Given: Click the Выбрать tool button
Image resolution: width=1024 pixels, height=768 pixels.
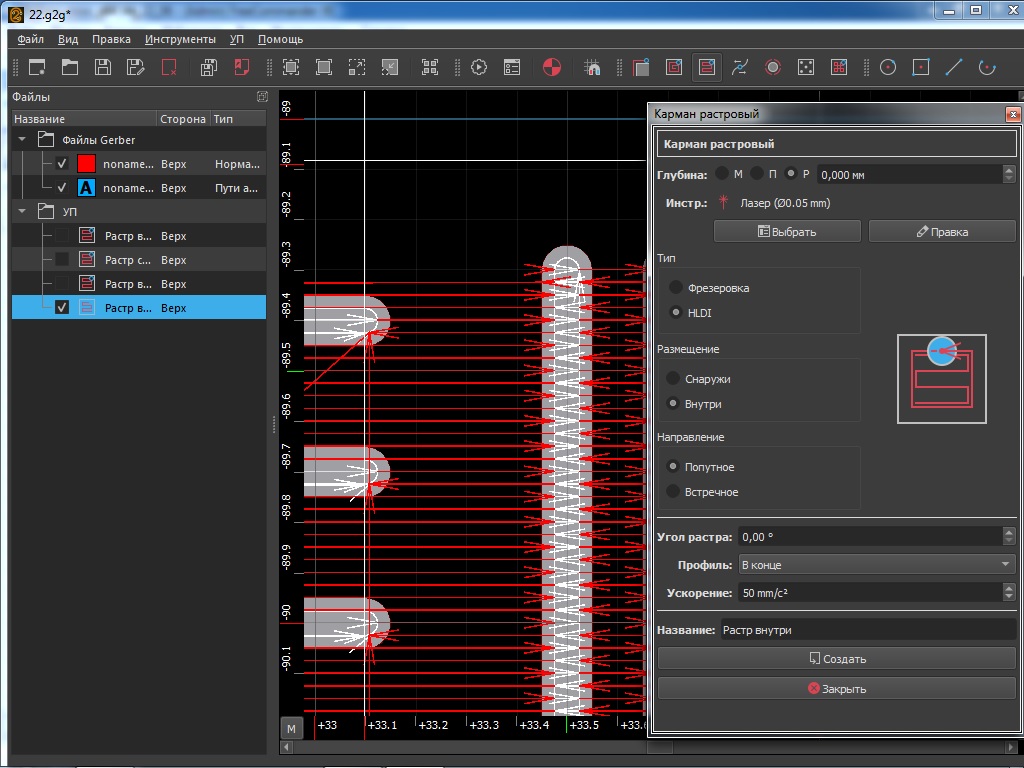Looking at the screenshot, I should (x=787, y=231).
